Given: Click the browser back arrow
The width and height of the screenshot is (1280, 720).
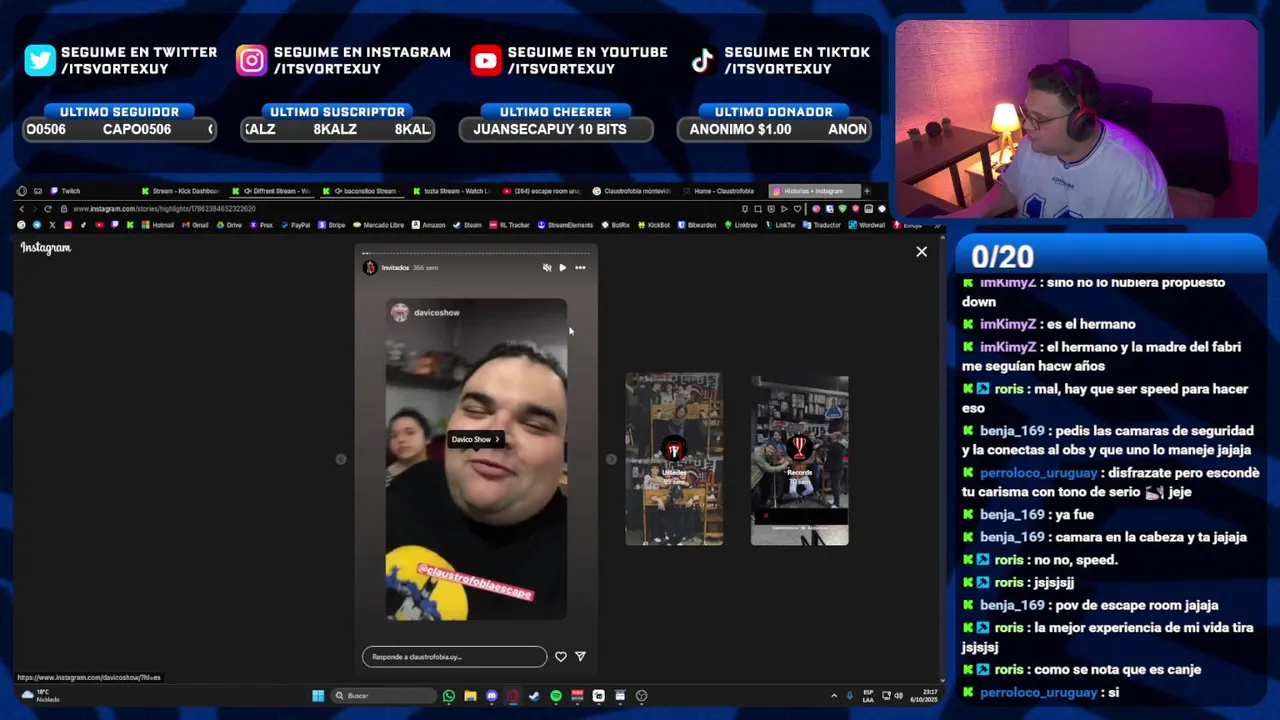Looking at the screenshot, I should 22,209.
